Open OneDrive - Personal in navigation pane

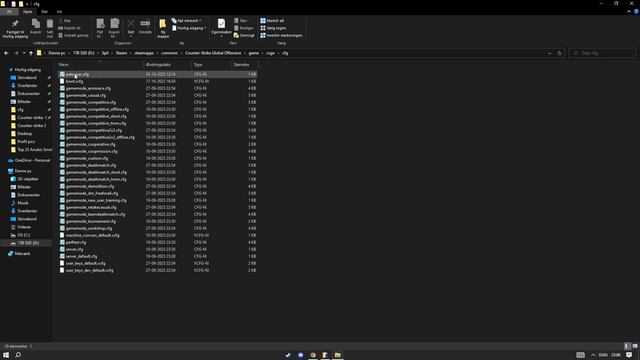[x=32, y=160]
